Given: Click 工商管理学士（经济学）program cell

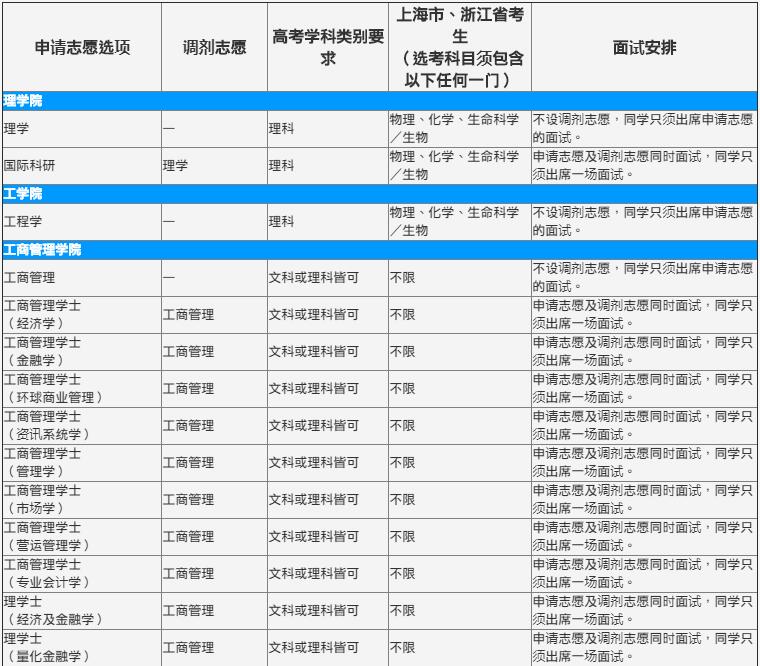Looking at the screenshot, I should (44, 314).
